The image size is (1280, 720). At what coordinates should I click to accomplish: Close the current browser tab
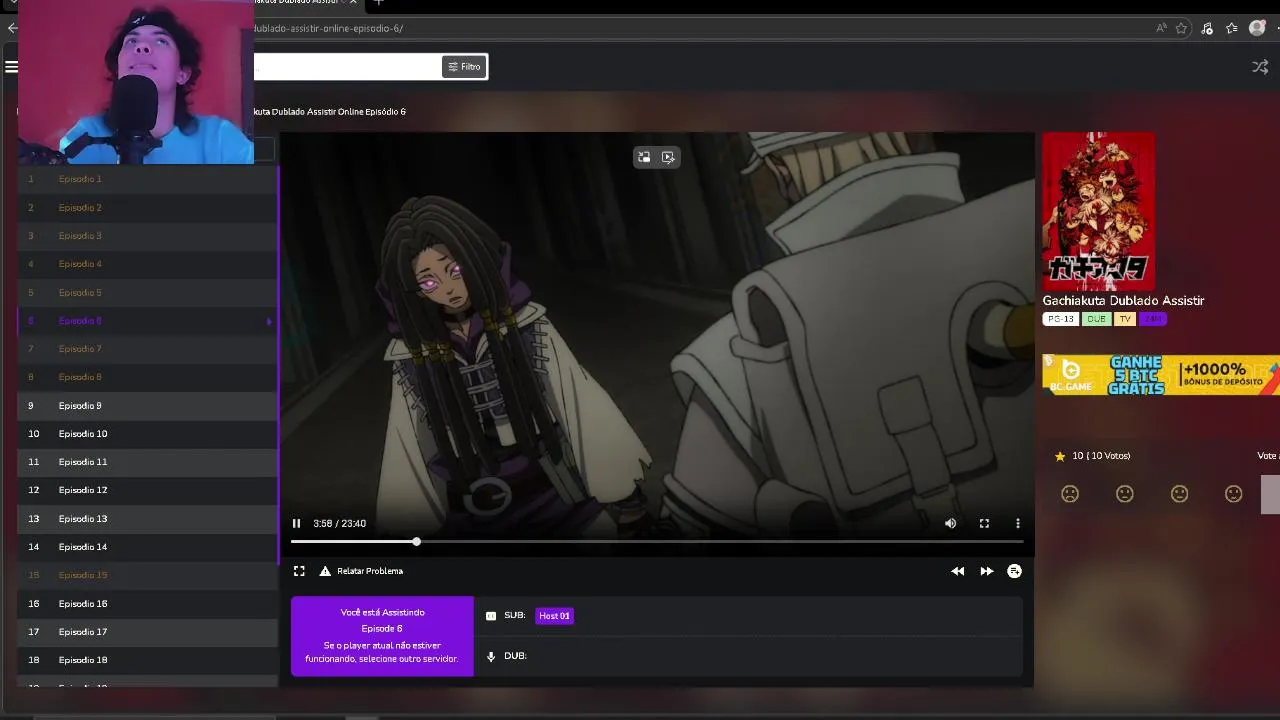tap(353, 3)
